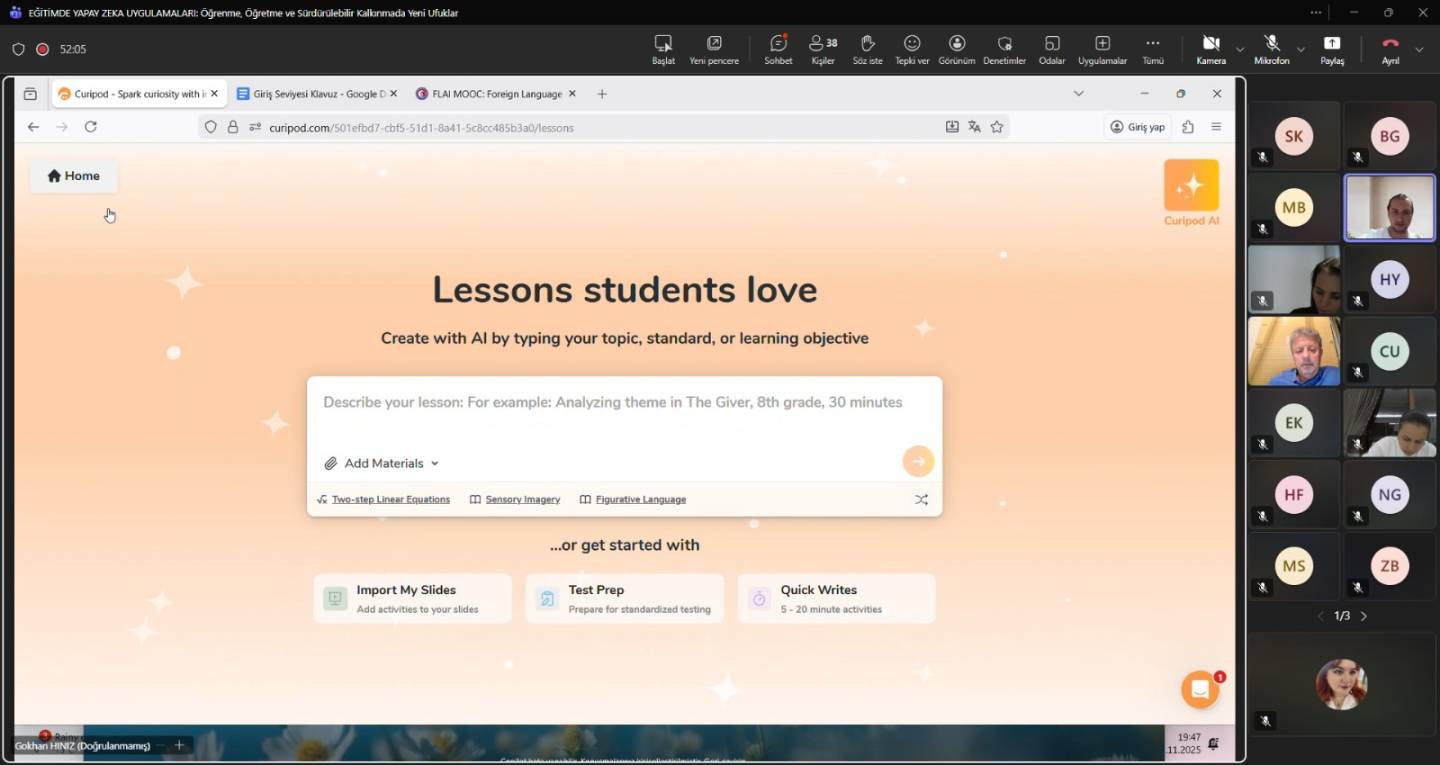
Task: Bookmark page with star icon
Action: coord(997,127)
